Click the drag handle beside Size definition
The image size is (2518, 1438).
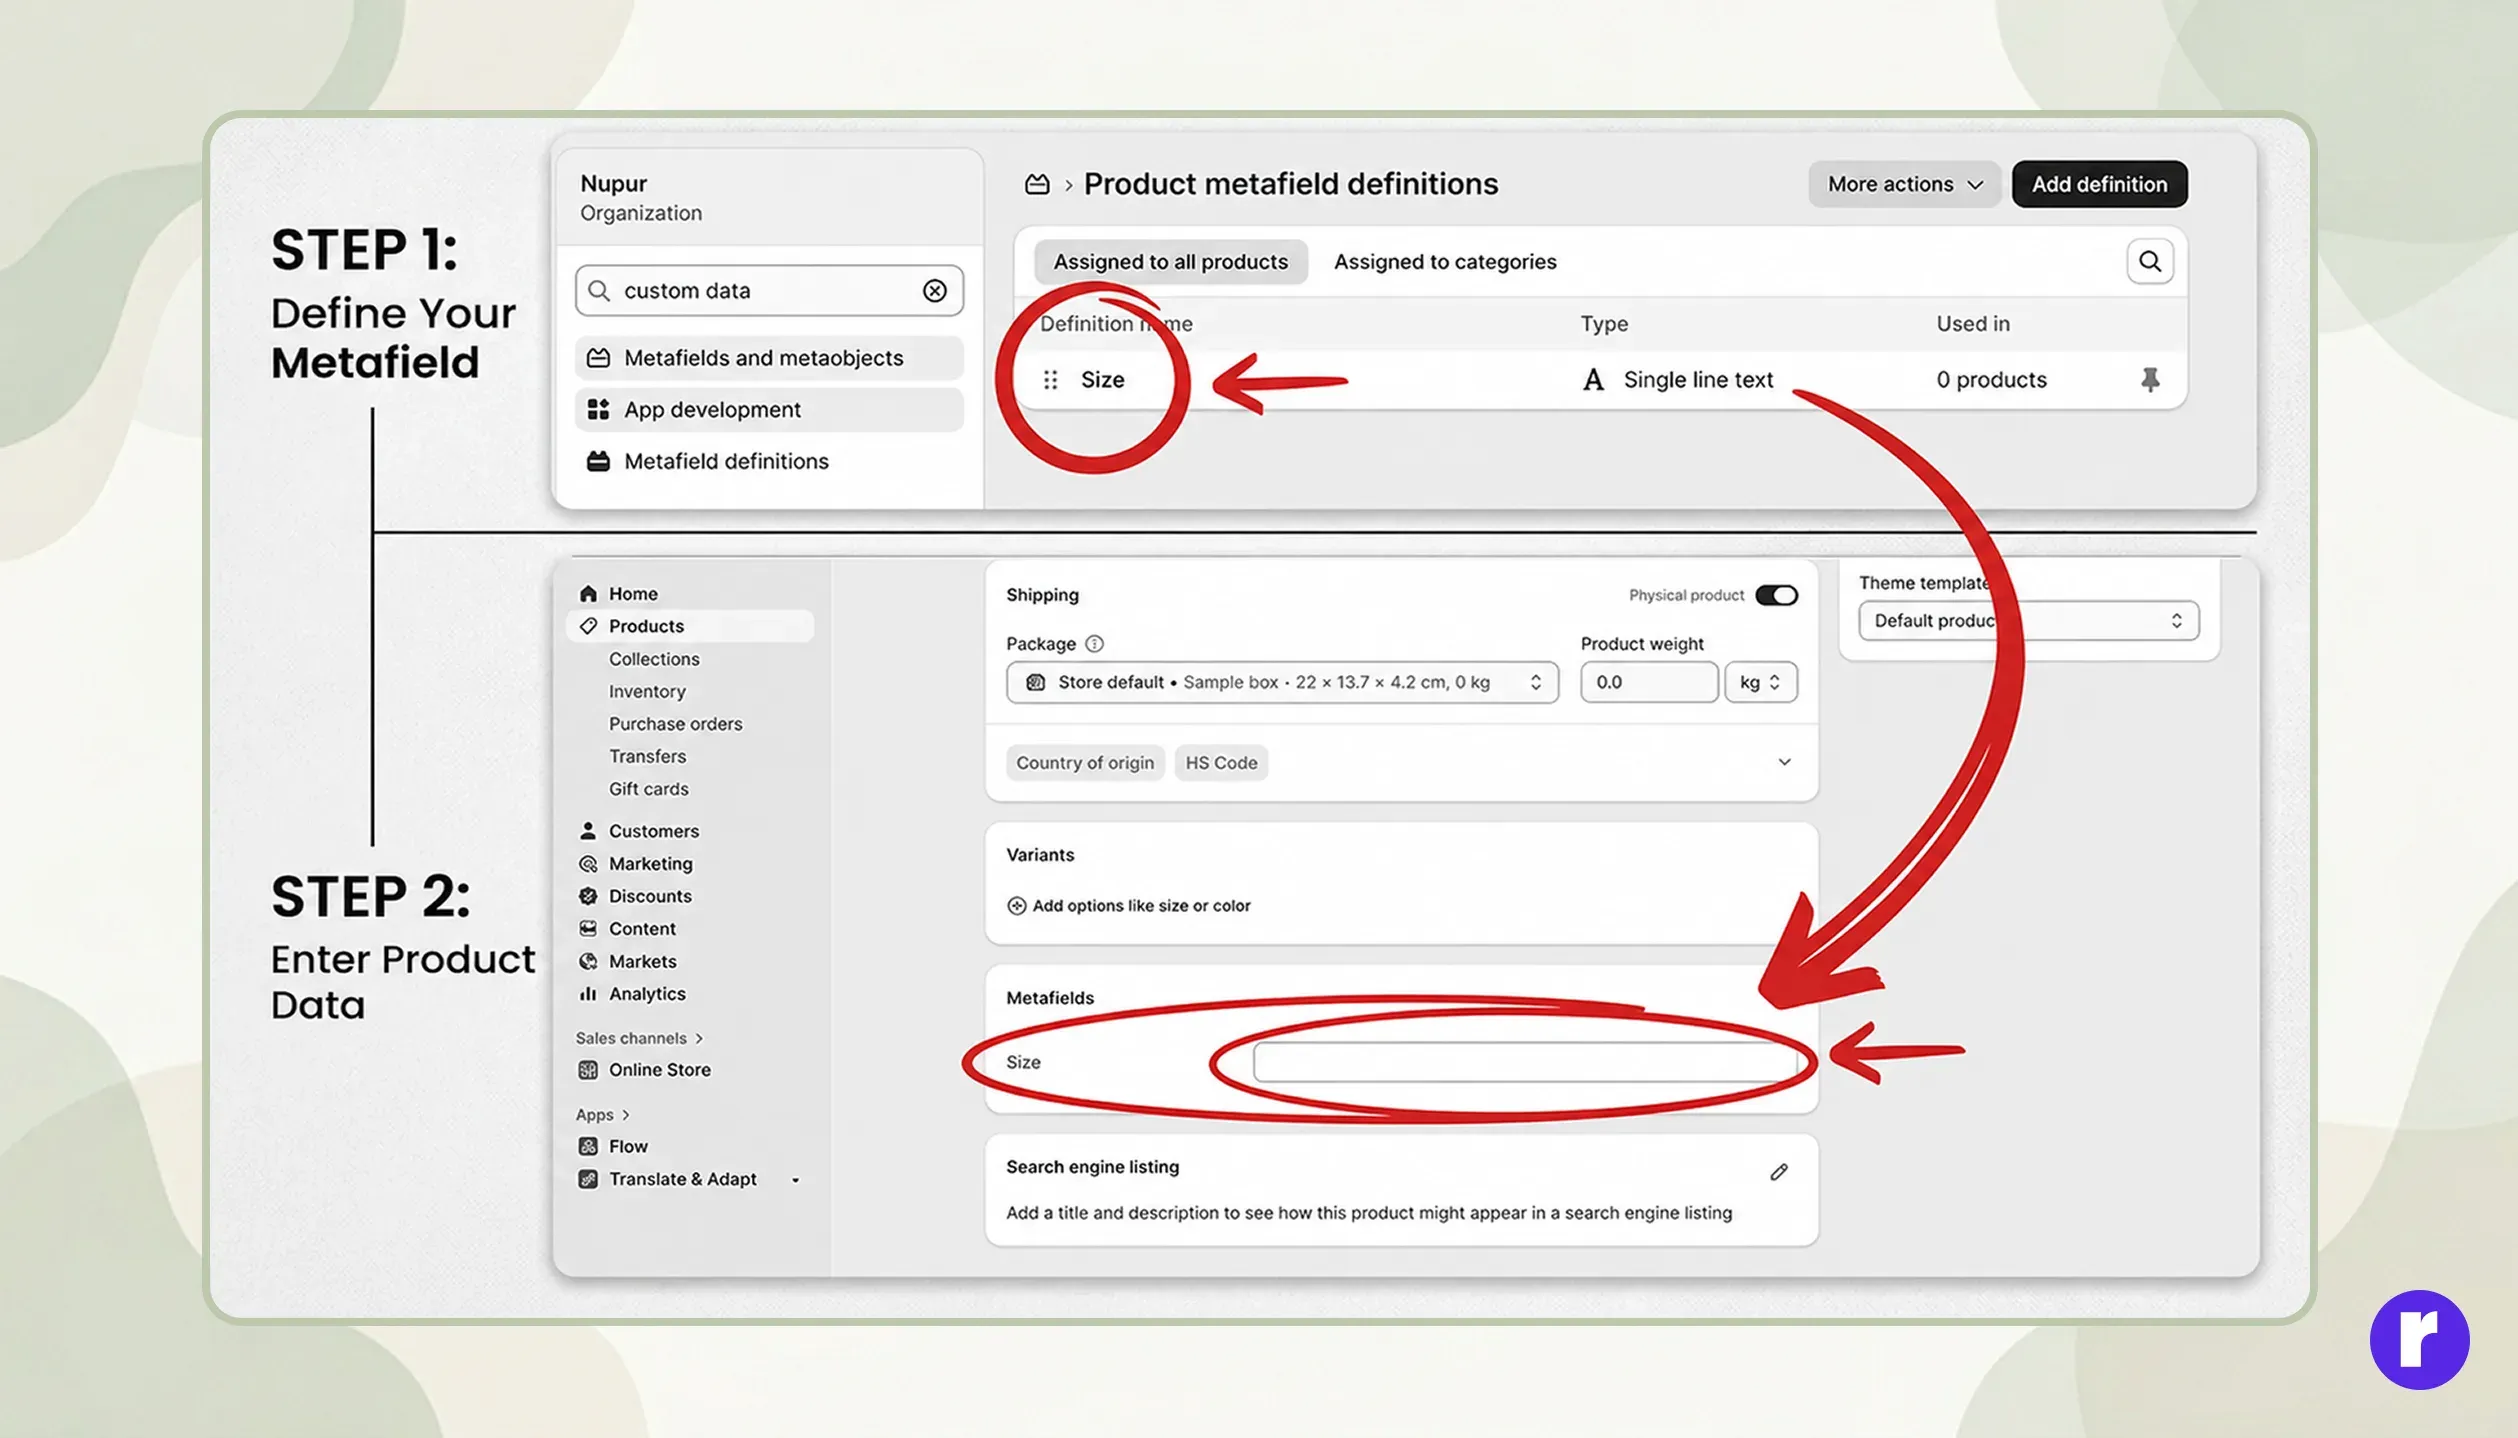coord(1050,380)
